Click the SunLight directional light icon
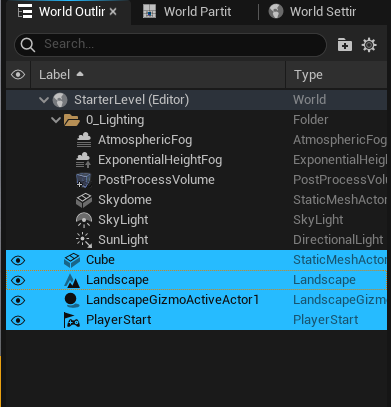This screenshot has height=407, width=391. click(x=84, y=240)
